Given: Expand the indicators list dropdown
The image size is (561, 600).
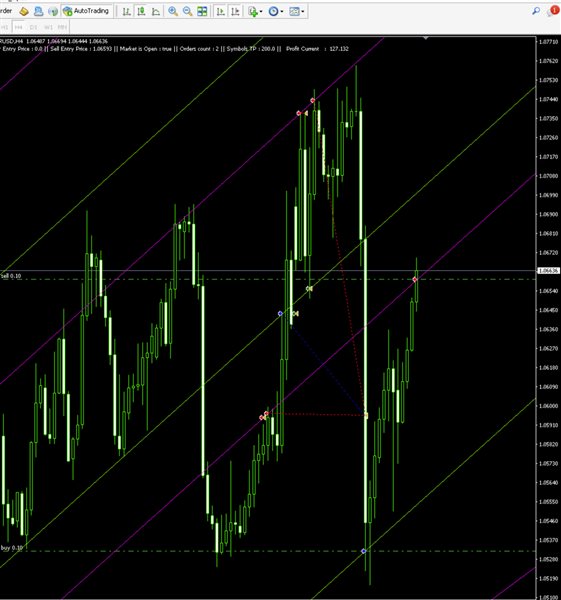Looking at the screenshot, I should coord(255,11).
